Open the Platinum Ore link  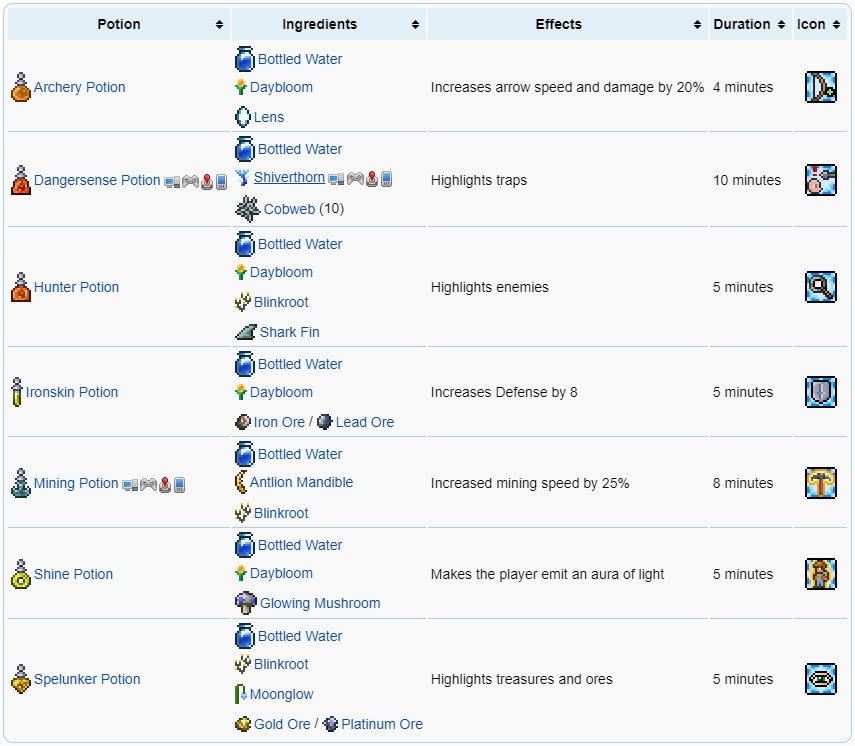coord(381,724)
